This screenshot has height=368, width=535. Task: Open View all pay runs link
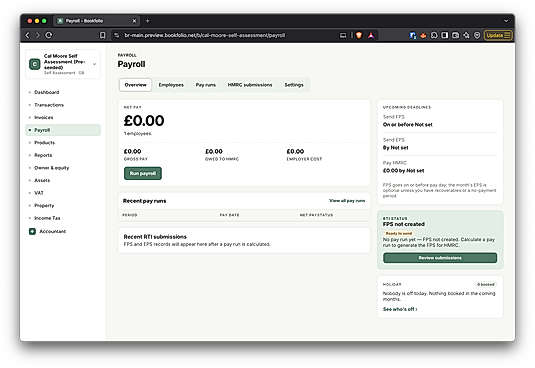[347, 201]
